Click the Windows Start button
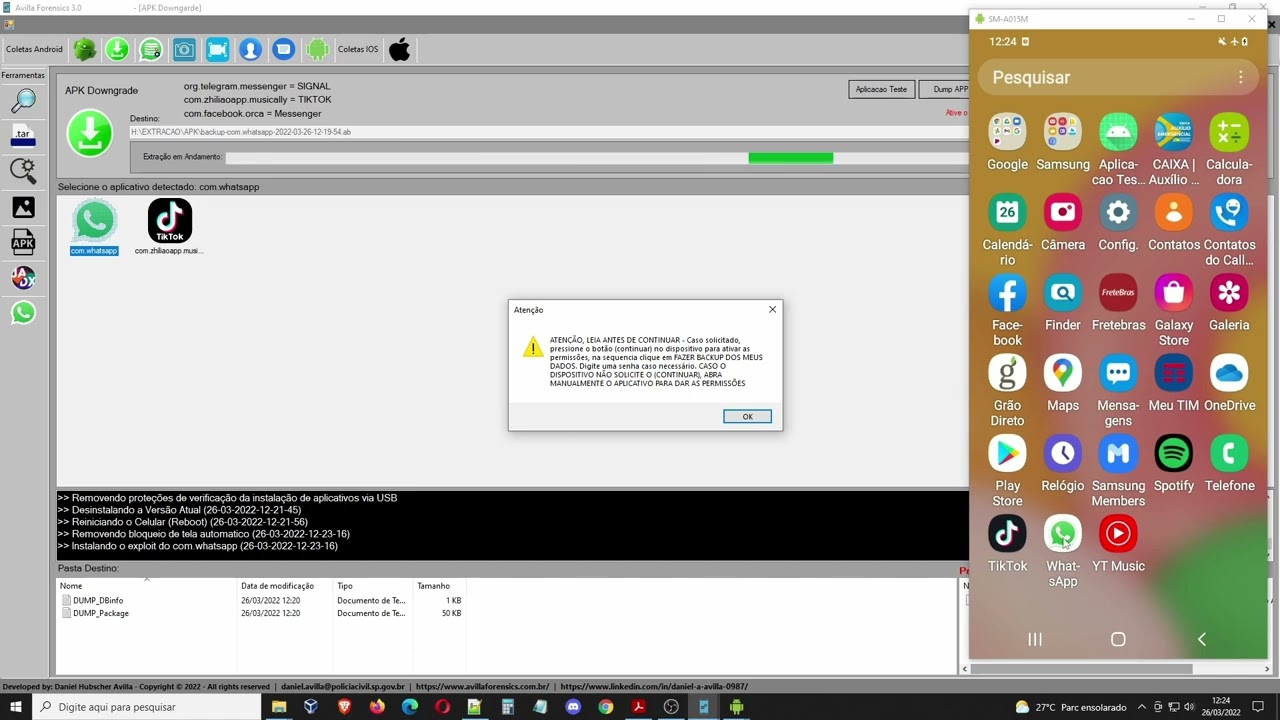Image resolution: width=1280 pixels, height=720 pixels. (x=16, y=707)
